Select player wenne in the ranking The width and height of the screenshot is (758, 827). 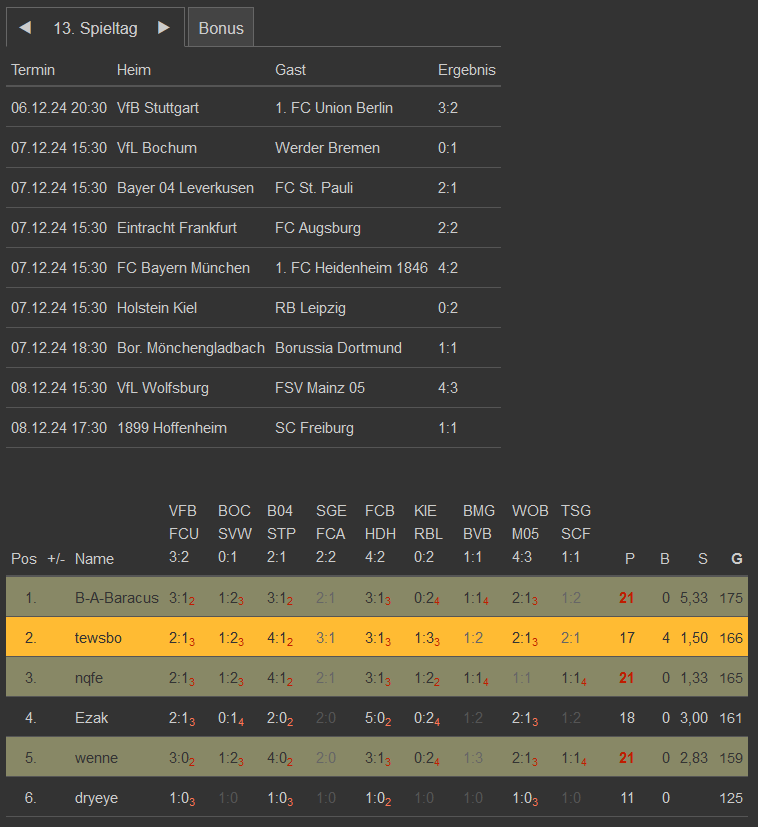coord(96,758)
